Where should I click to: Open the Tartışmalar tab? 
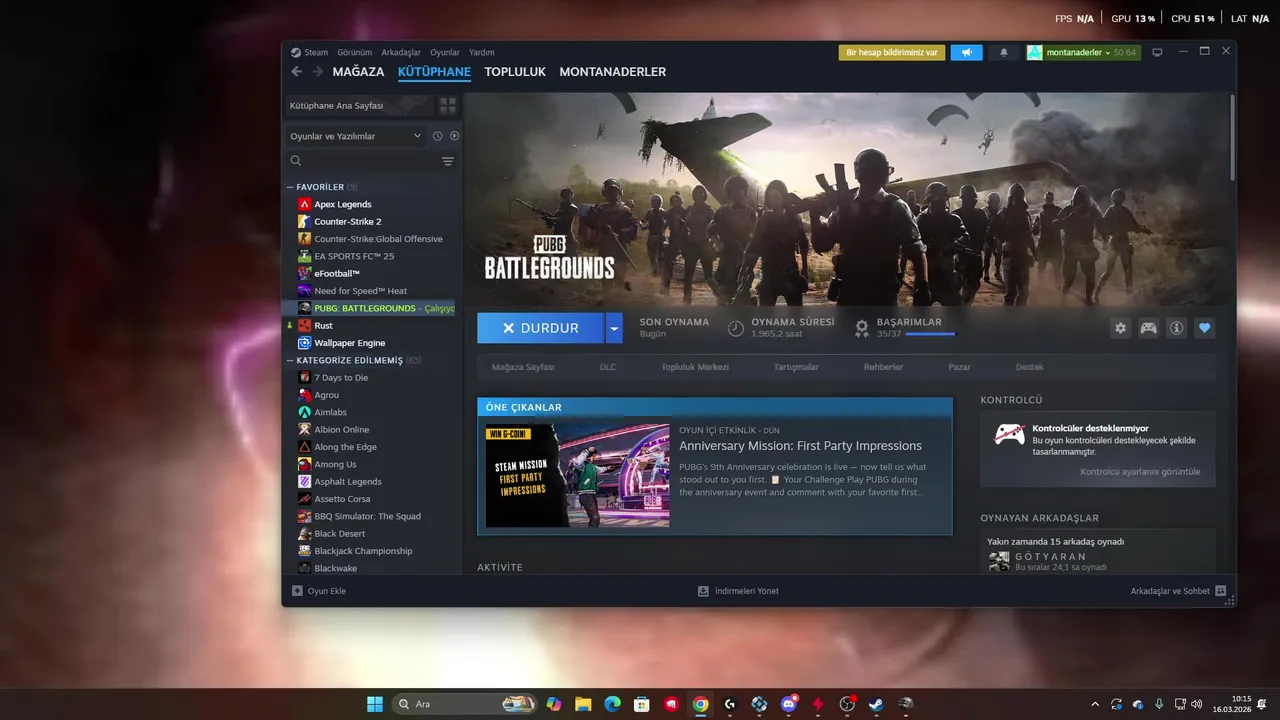point(796,367)
